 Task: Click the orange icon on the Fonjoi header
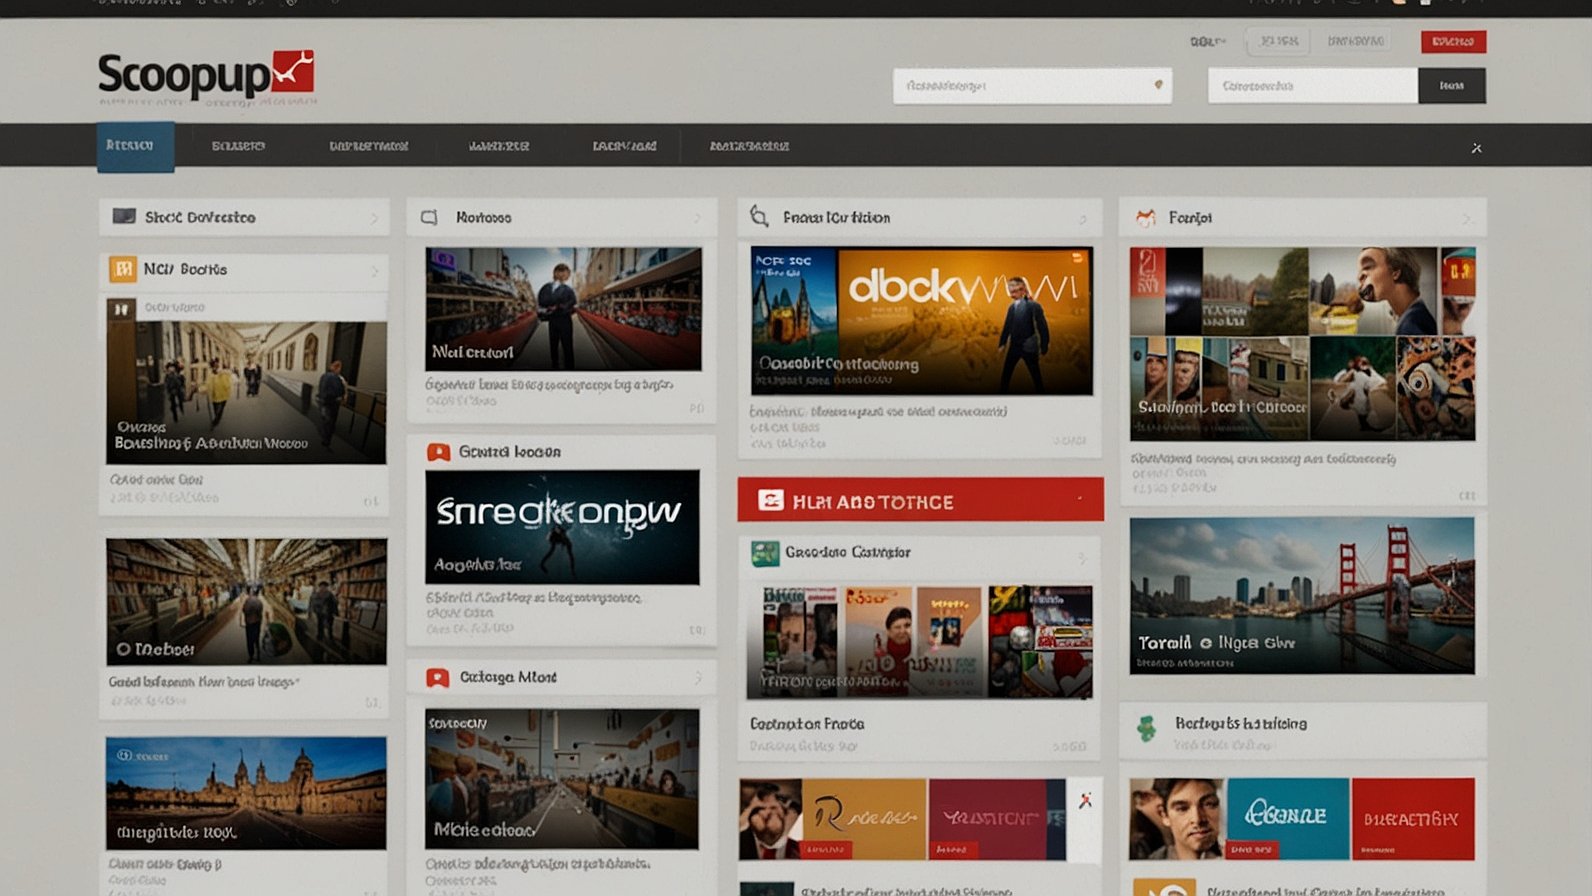[x=1146, y=217]
